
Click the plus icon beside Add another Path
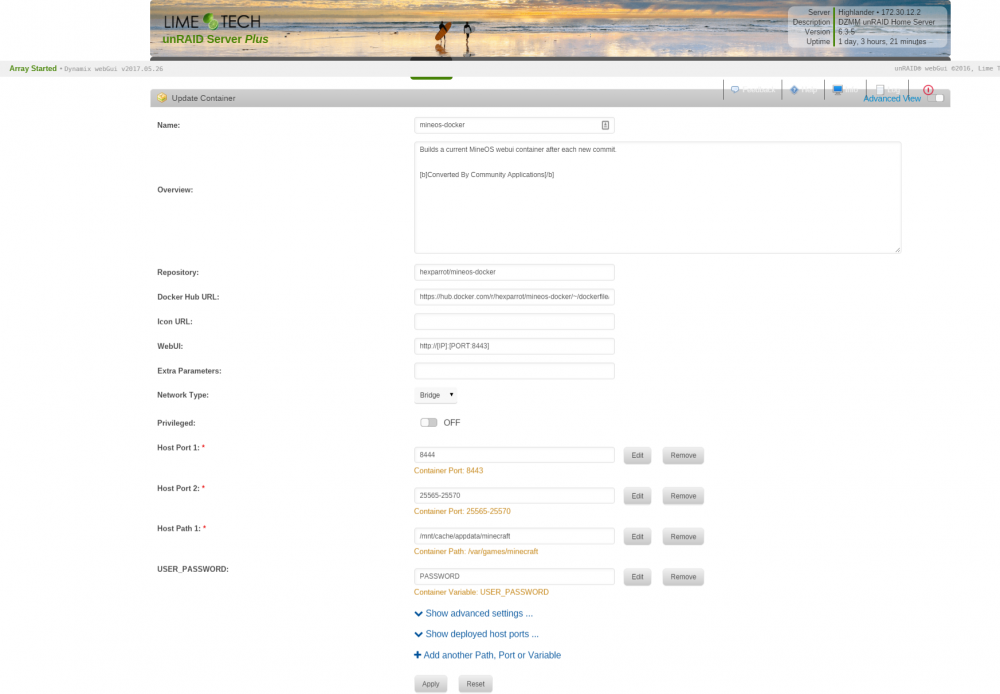[x=417, y=655]
